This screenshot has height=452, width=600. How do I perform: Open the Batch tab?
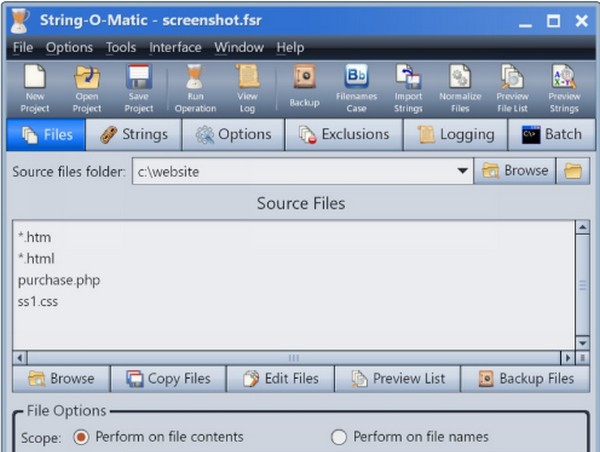[x=551, y=135]
